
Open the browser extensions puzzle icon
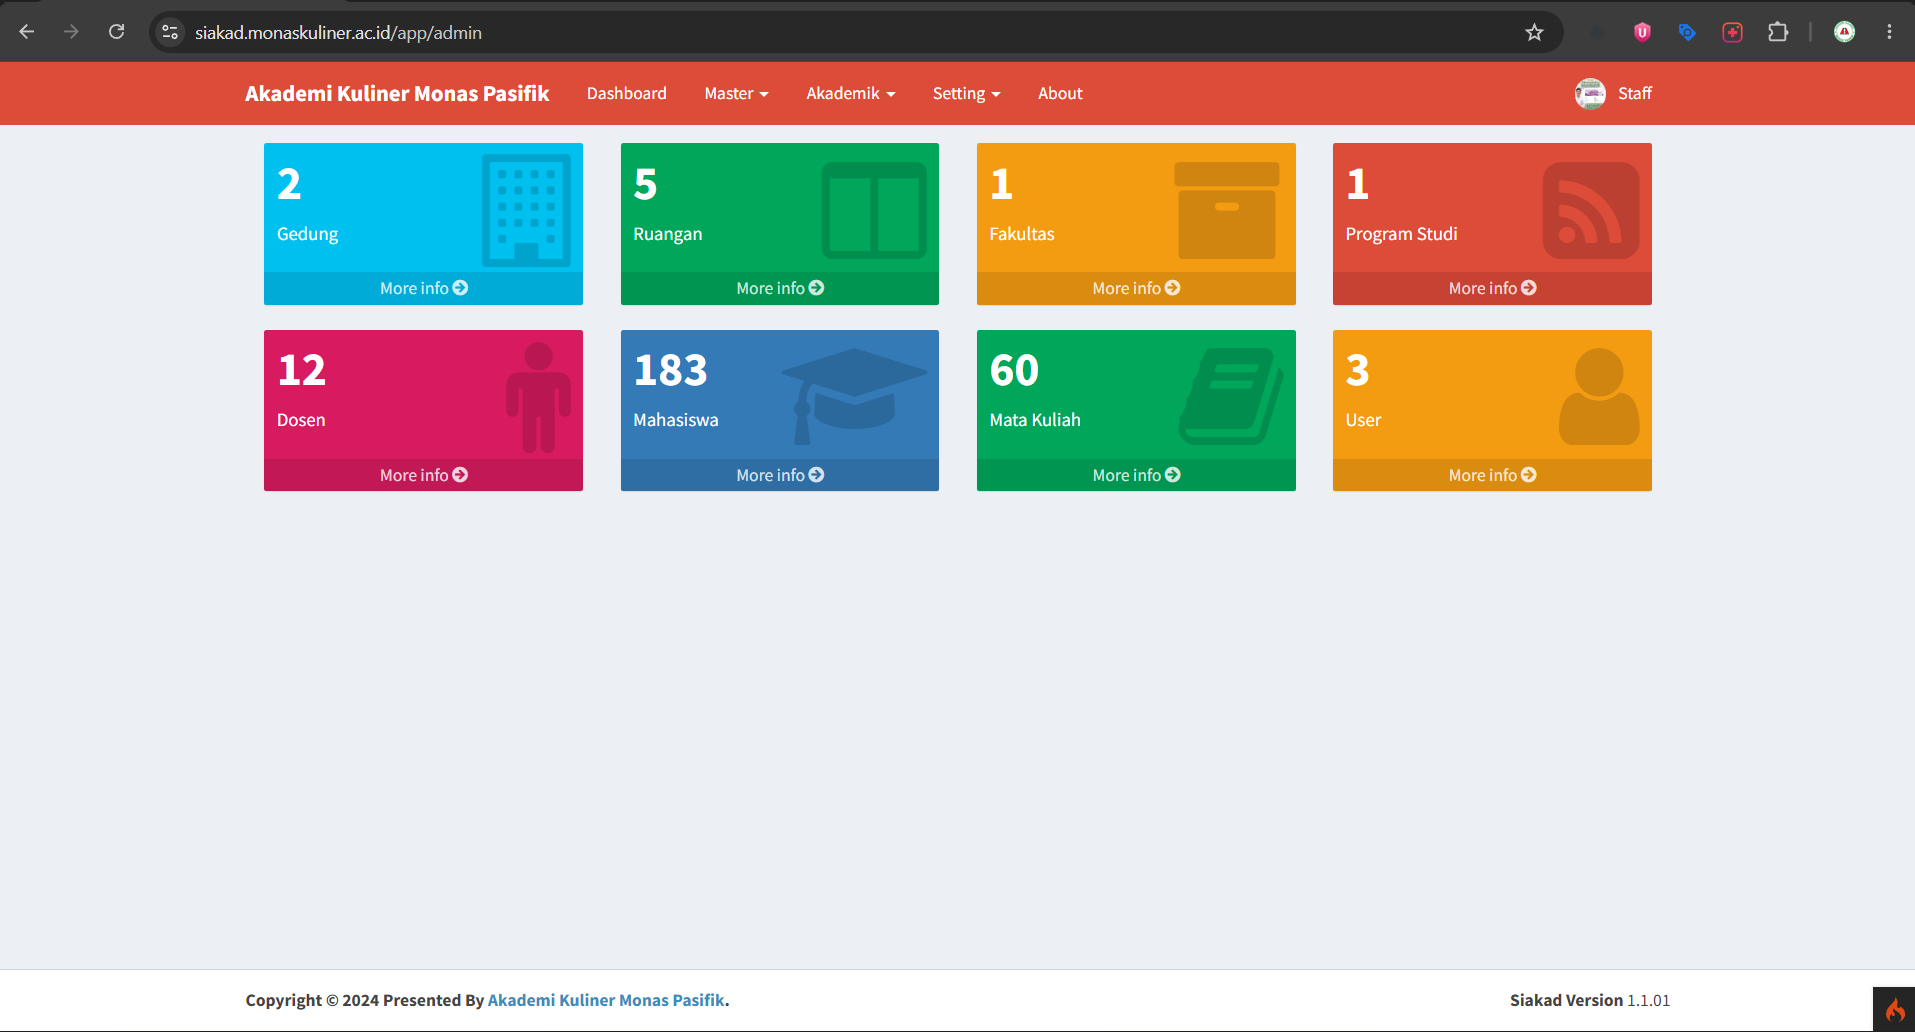coord(1778,32)
